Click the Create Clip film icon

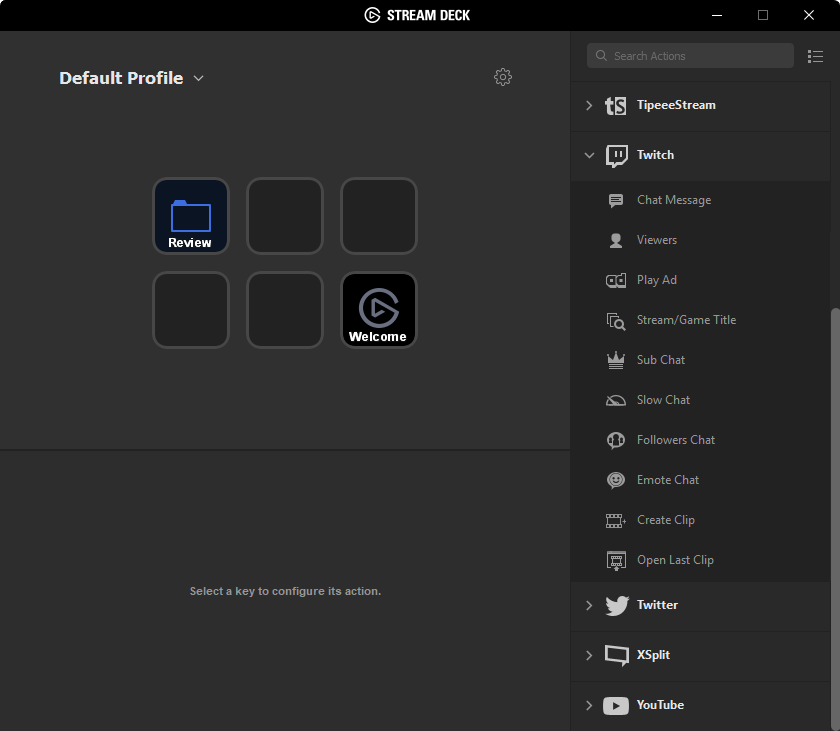tap(616, 521)
